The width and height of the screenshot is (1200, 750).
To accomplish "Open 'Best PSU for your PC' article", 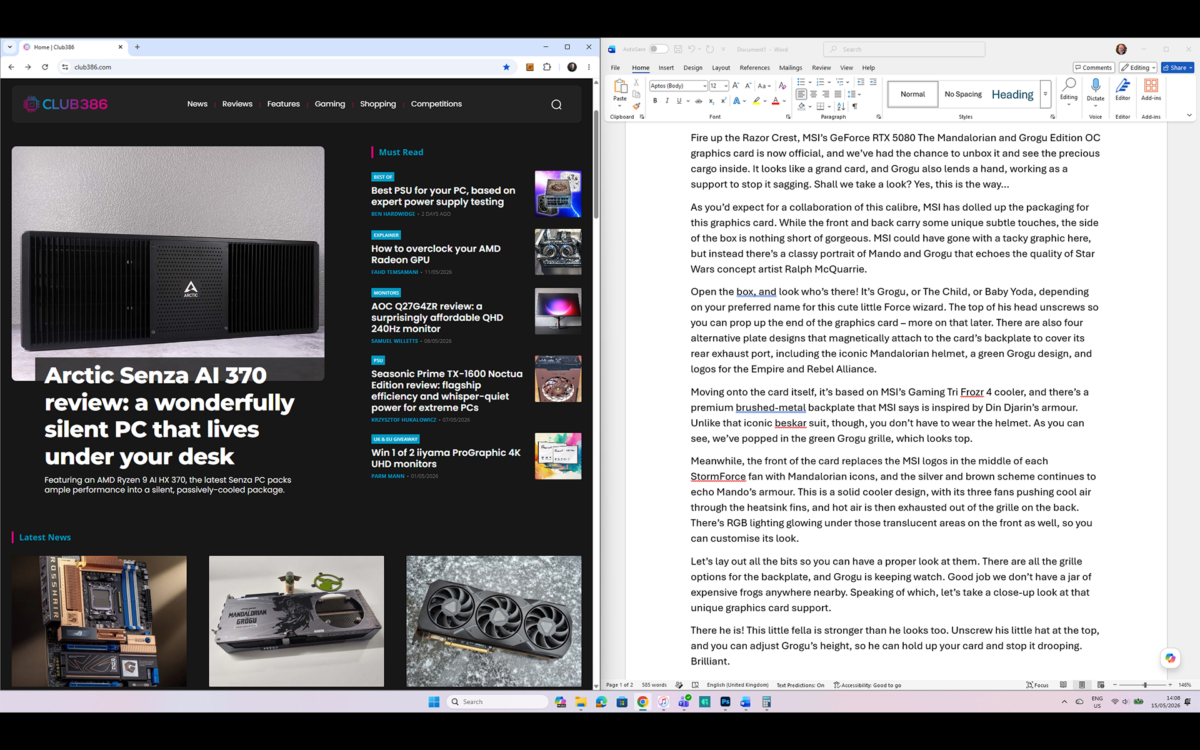I will tap(443, 196).
